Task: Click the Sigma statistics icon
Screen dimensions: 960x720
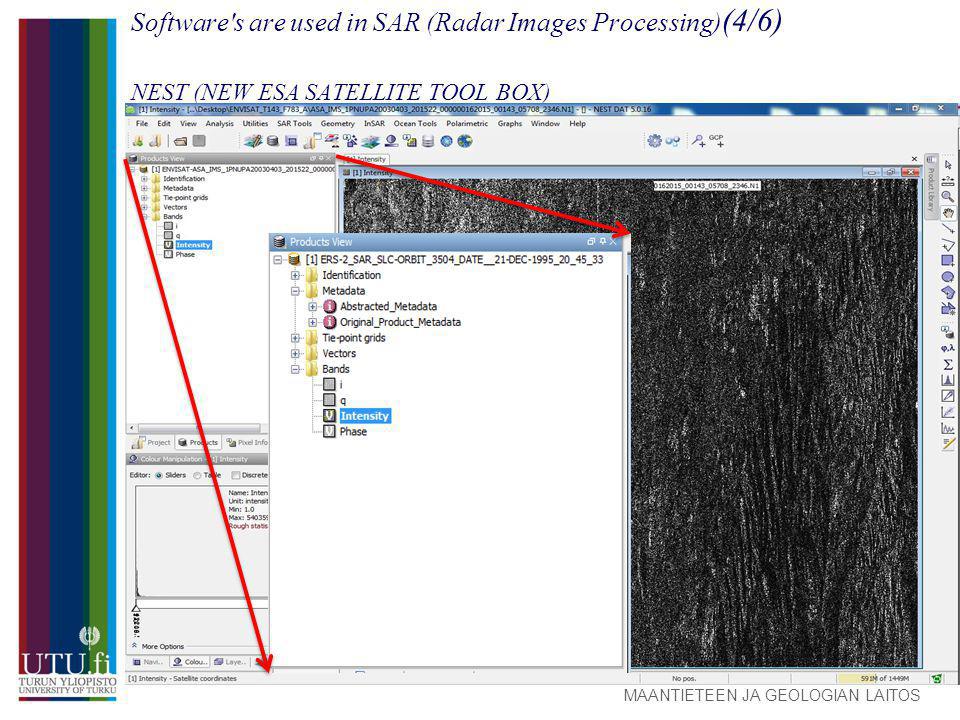Action: pyautogui.click(x=948, y=364)
